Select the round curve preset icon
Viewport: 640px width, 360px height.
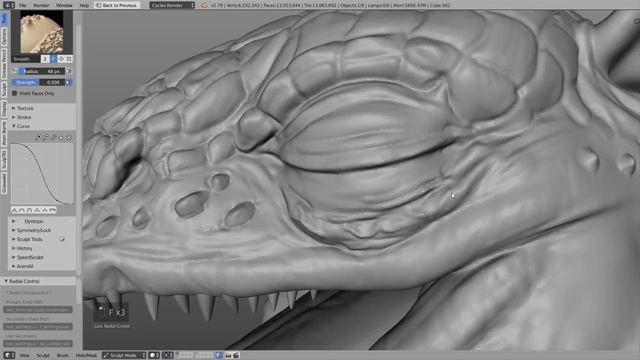22,211
